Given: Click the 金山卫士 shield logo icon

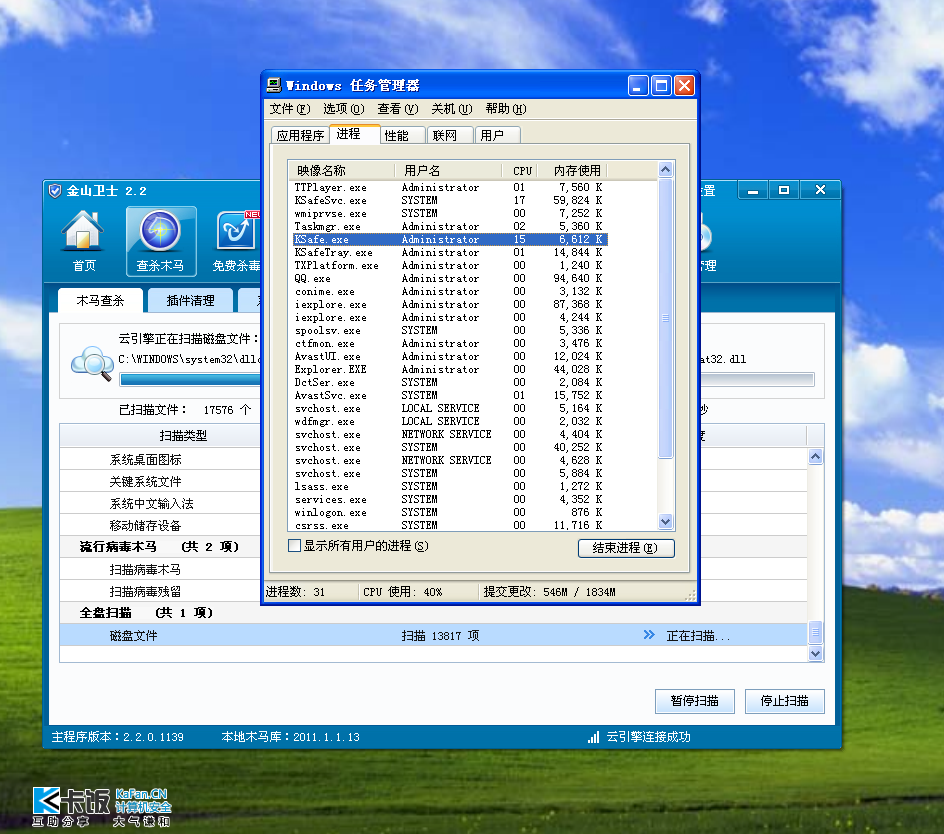Looking at the screenshot, I should pyautogui.click(x=55, y=191).
